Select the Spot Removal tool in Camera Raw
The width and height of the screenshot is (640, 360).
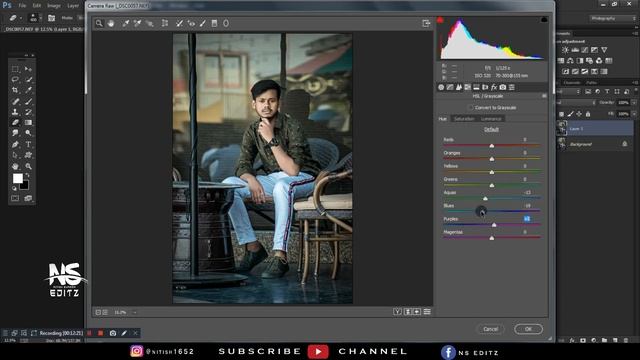pyautogui.click(x=179, y=23)
